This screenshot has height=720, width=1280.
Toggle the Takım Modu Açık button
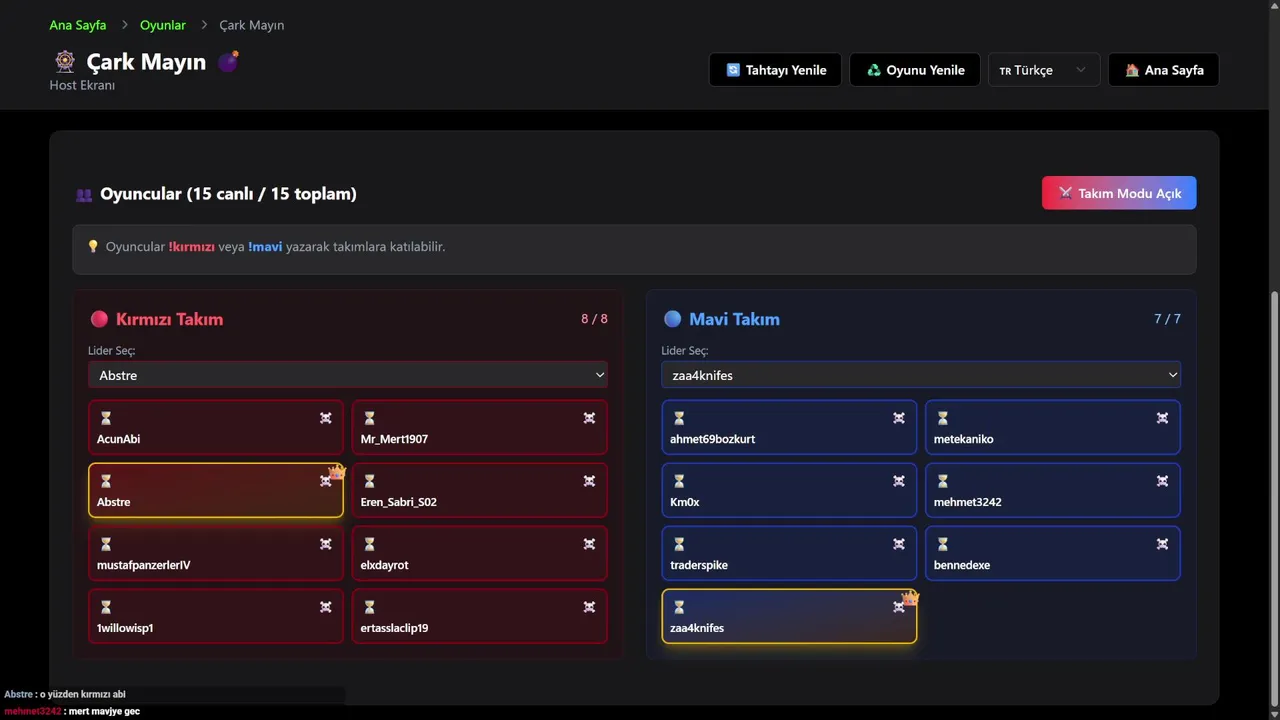[x=1118, y=193]
